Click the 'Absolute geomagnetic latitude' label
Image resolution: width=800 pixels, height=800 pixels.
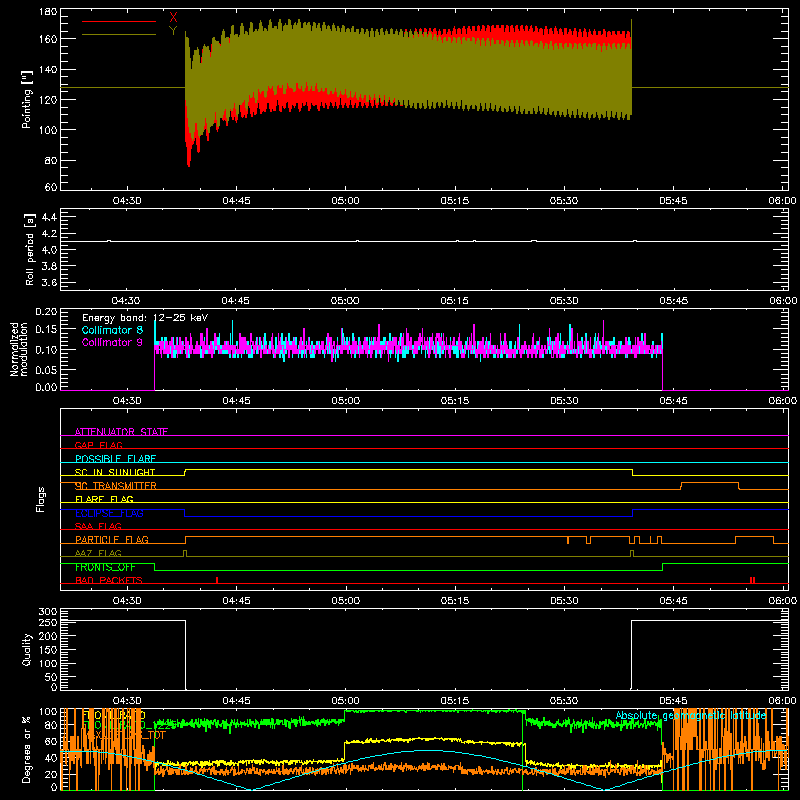click(691, 715)
